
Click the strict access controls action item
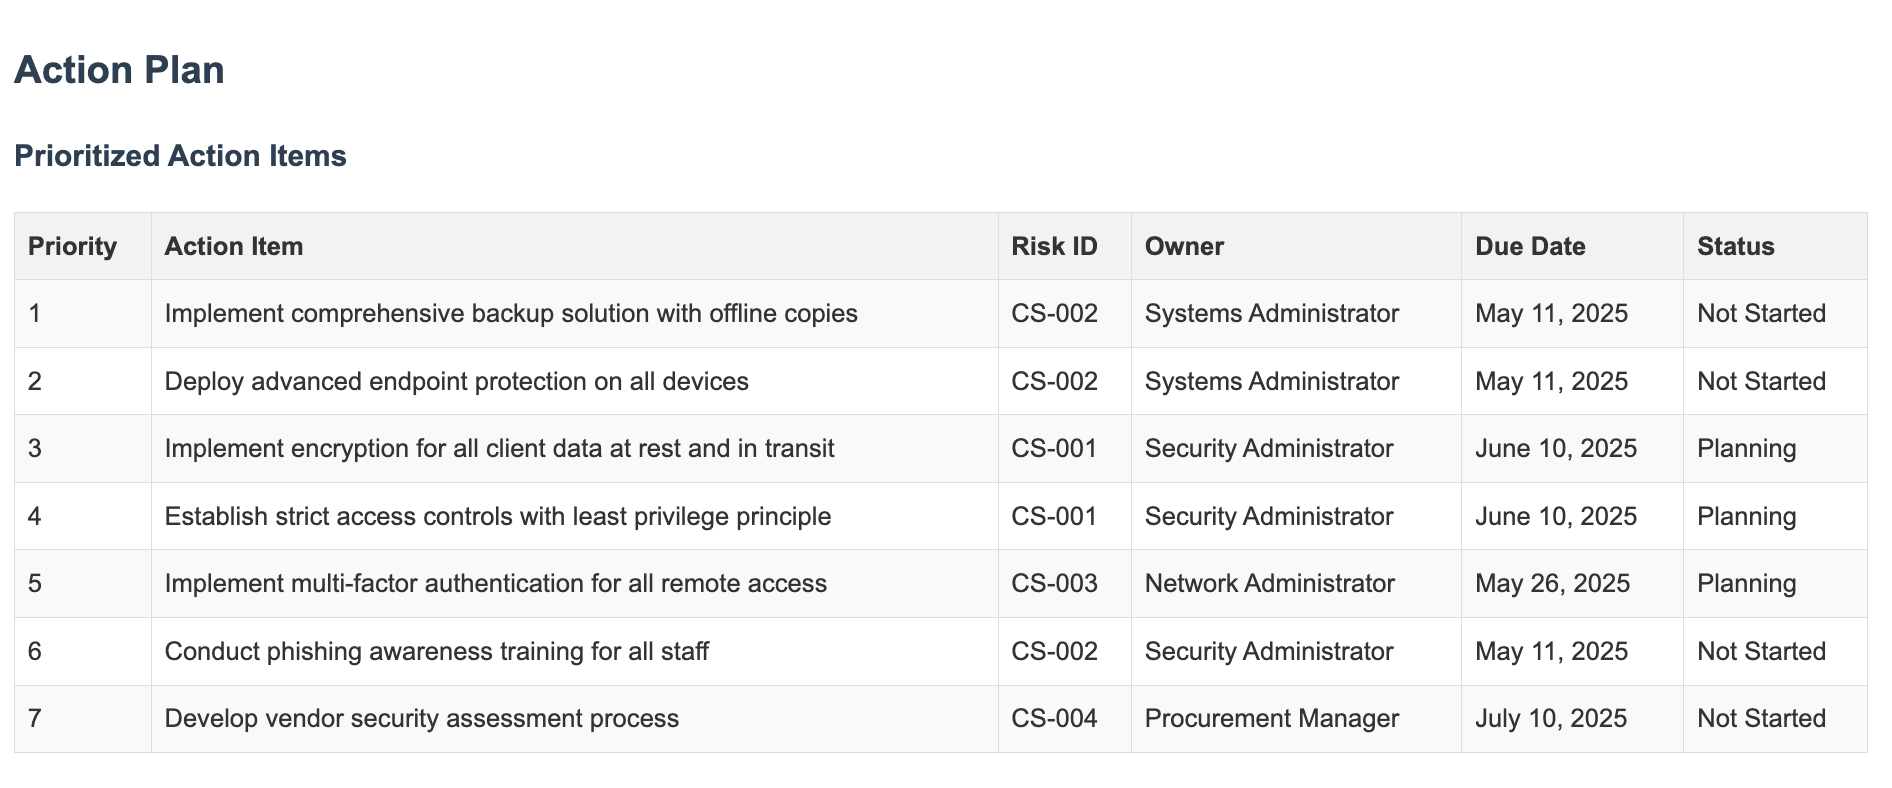point(497,516)
